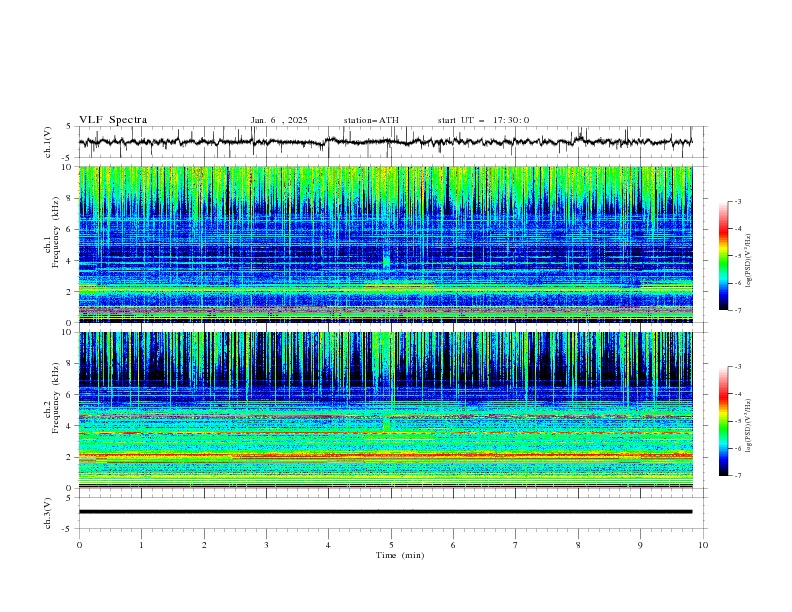Click the ch.1 voltage waveform trace
The width and height of the screenshot is (792, 612).
pos(385,142)
